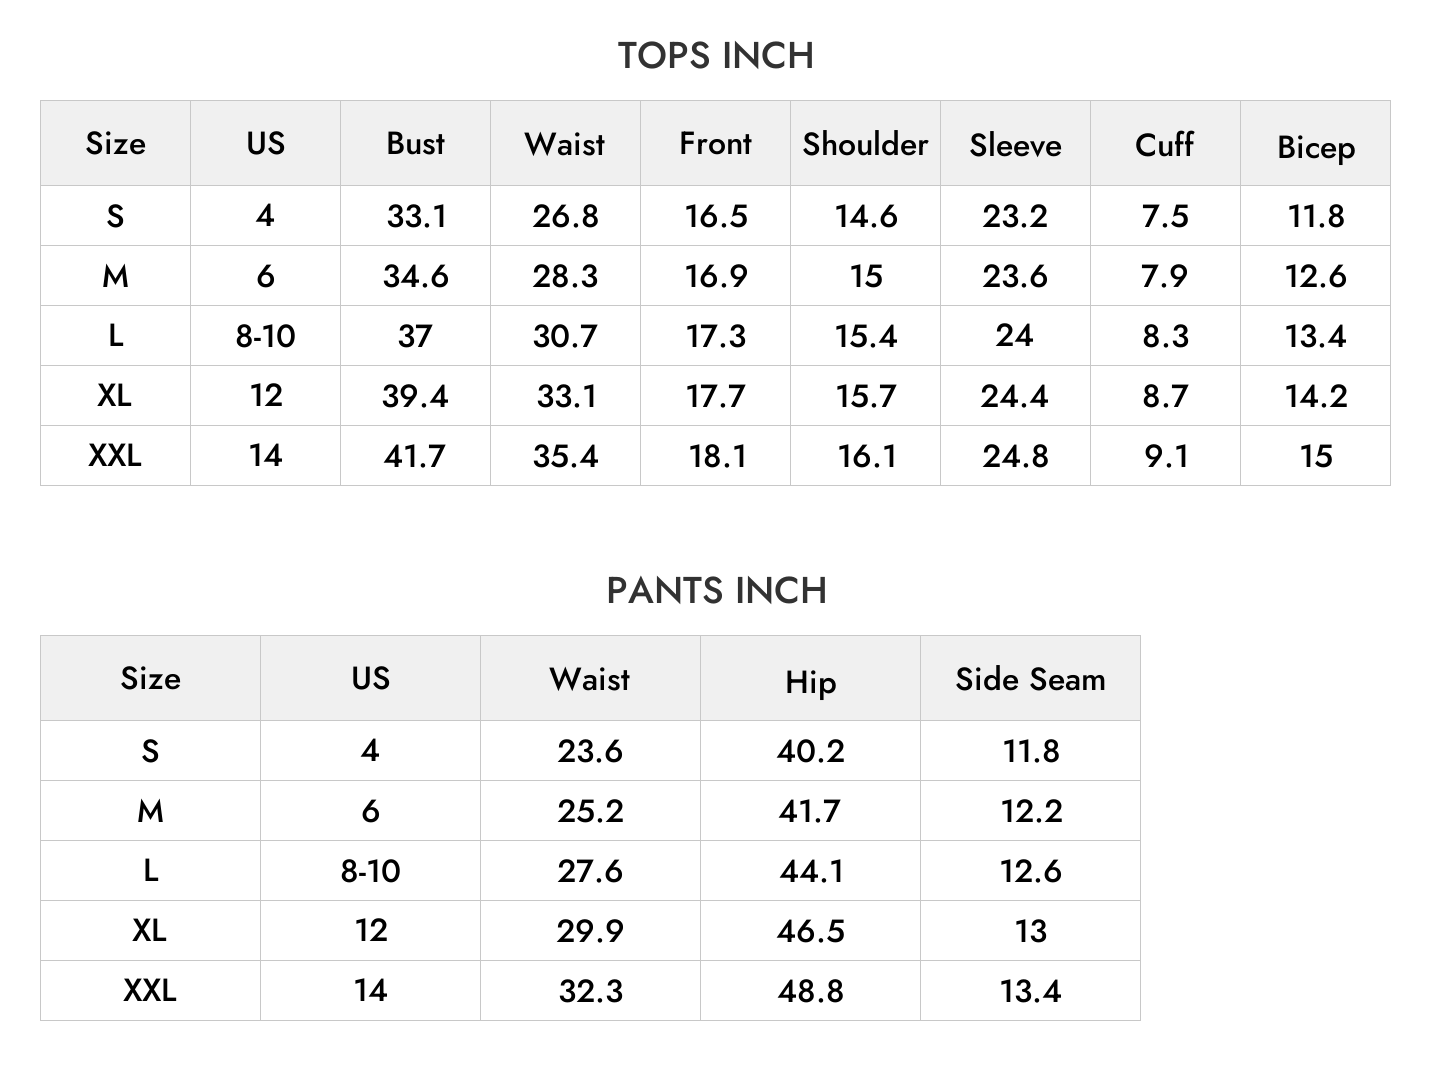The height and width of the screenshot is (1090, 1430).
Task: Click the Cuff column header
Action: (x=1164, y=144)
